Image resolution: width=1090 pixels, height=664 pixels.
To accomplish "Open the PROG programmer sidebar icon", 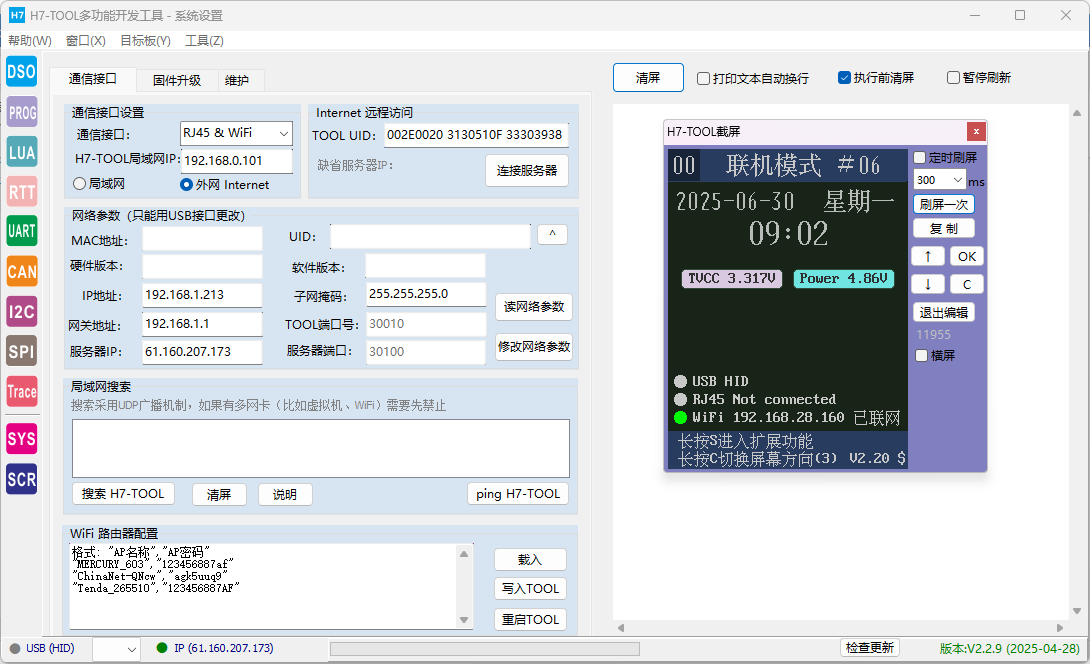I will click(22, 112).
